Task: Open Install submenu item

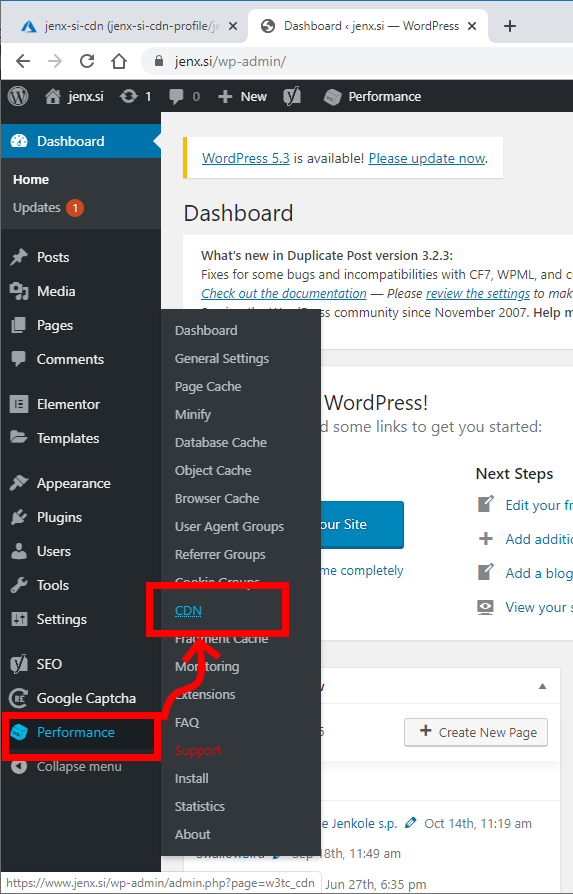Action: point(192,778)
